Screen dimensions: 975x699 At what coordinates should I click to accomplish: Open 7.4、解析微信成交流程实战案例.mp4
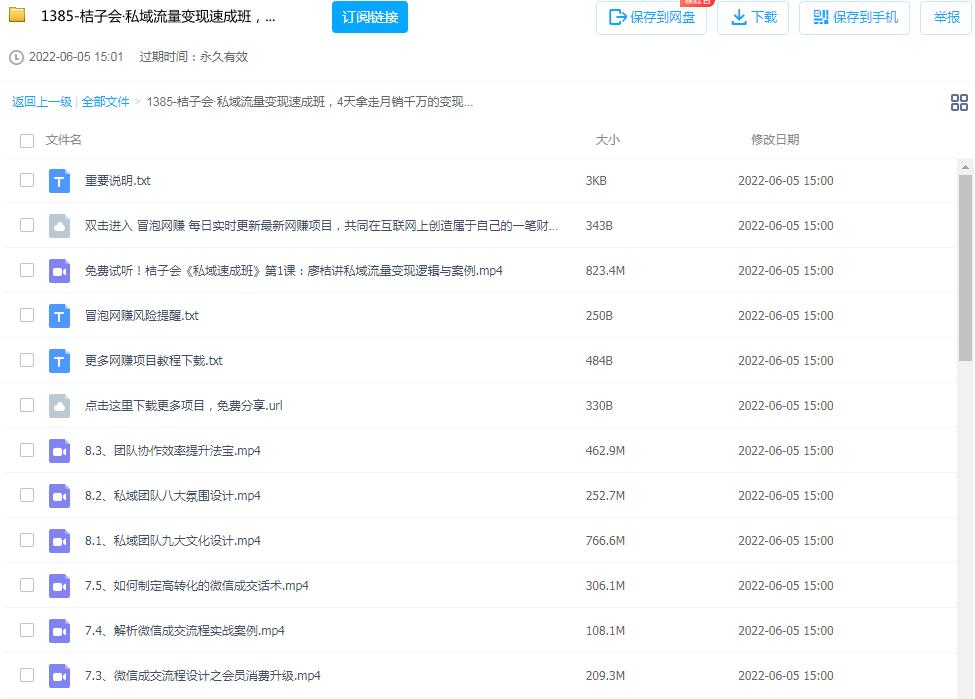coord(185,631)
